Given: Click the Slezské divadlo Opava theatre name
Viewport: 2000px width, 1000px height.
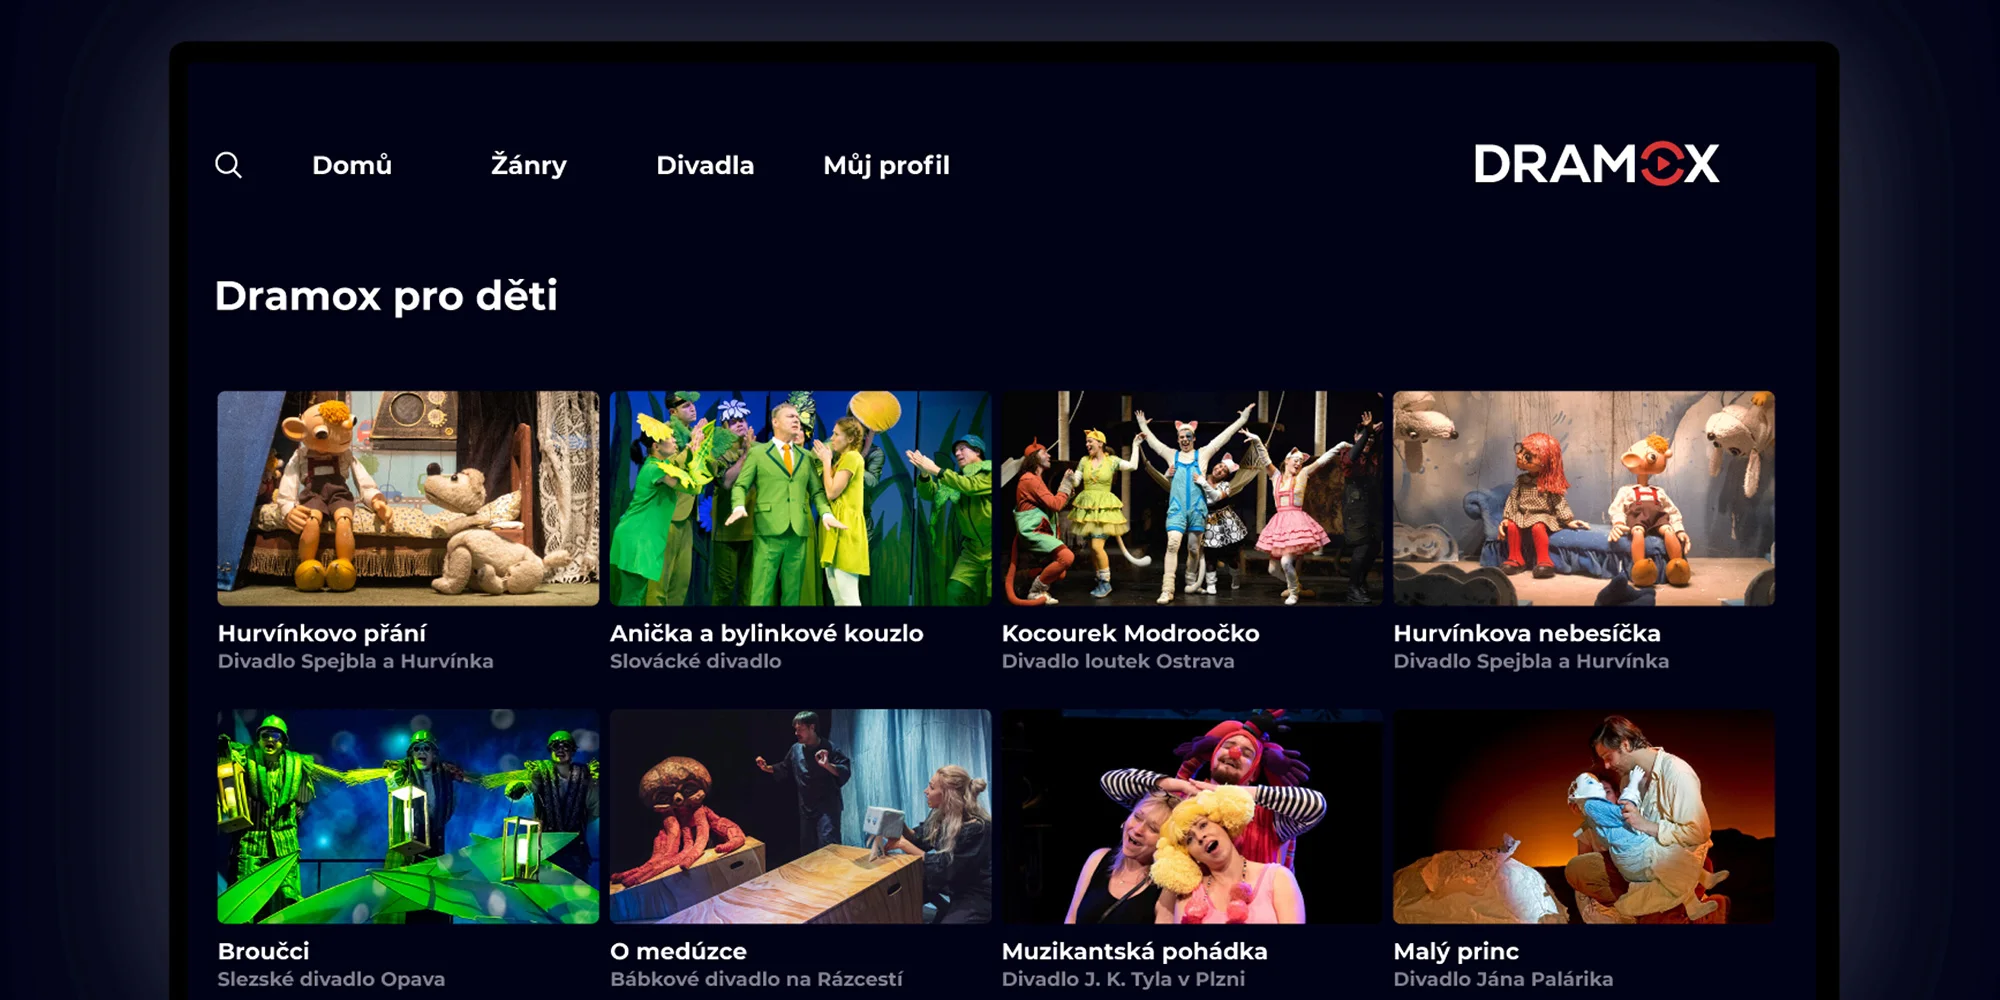Looking at the screenshot, I should 331,979.
